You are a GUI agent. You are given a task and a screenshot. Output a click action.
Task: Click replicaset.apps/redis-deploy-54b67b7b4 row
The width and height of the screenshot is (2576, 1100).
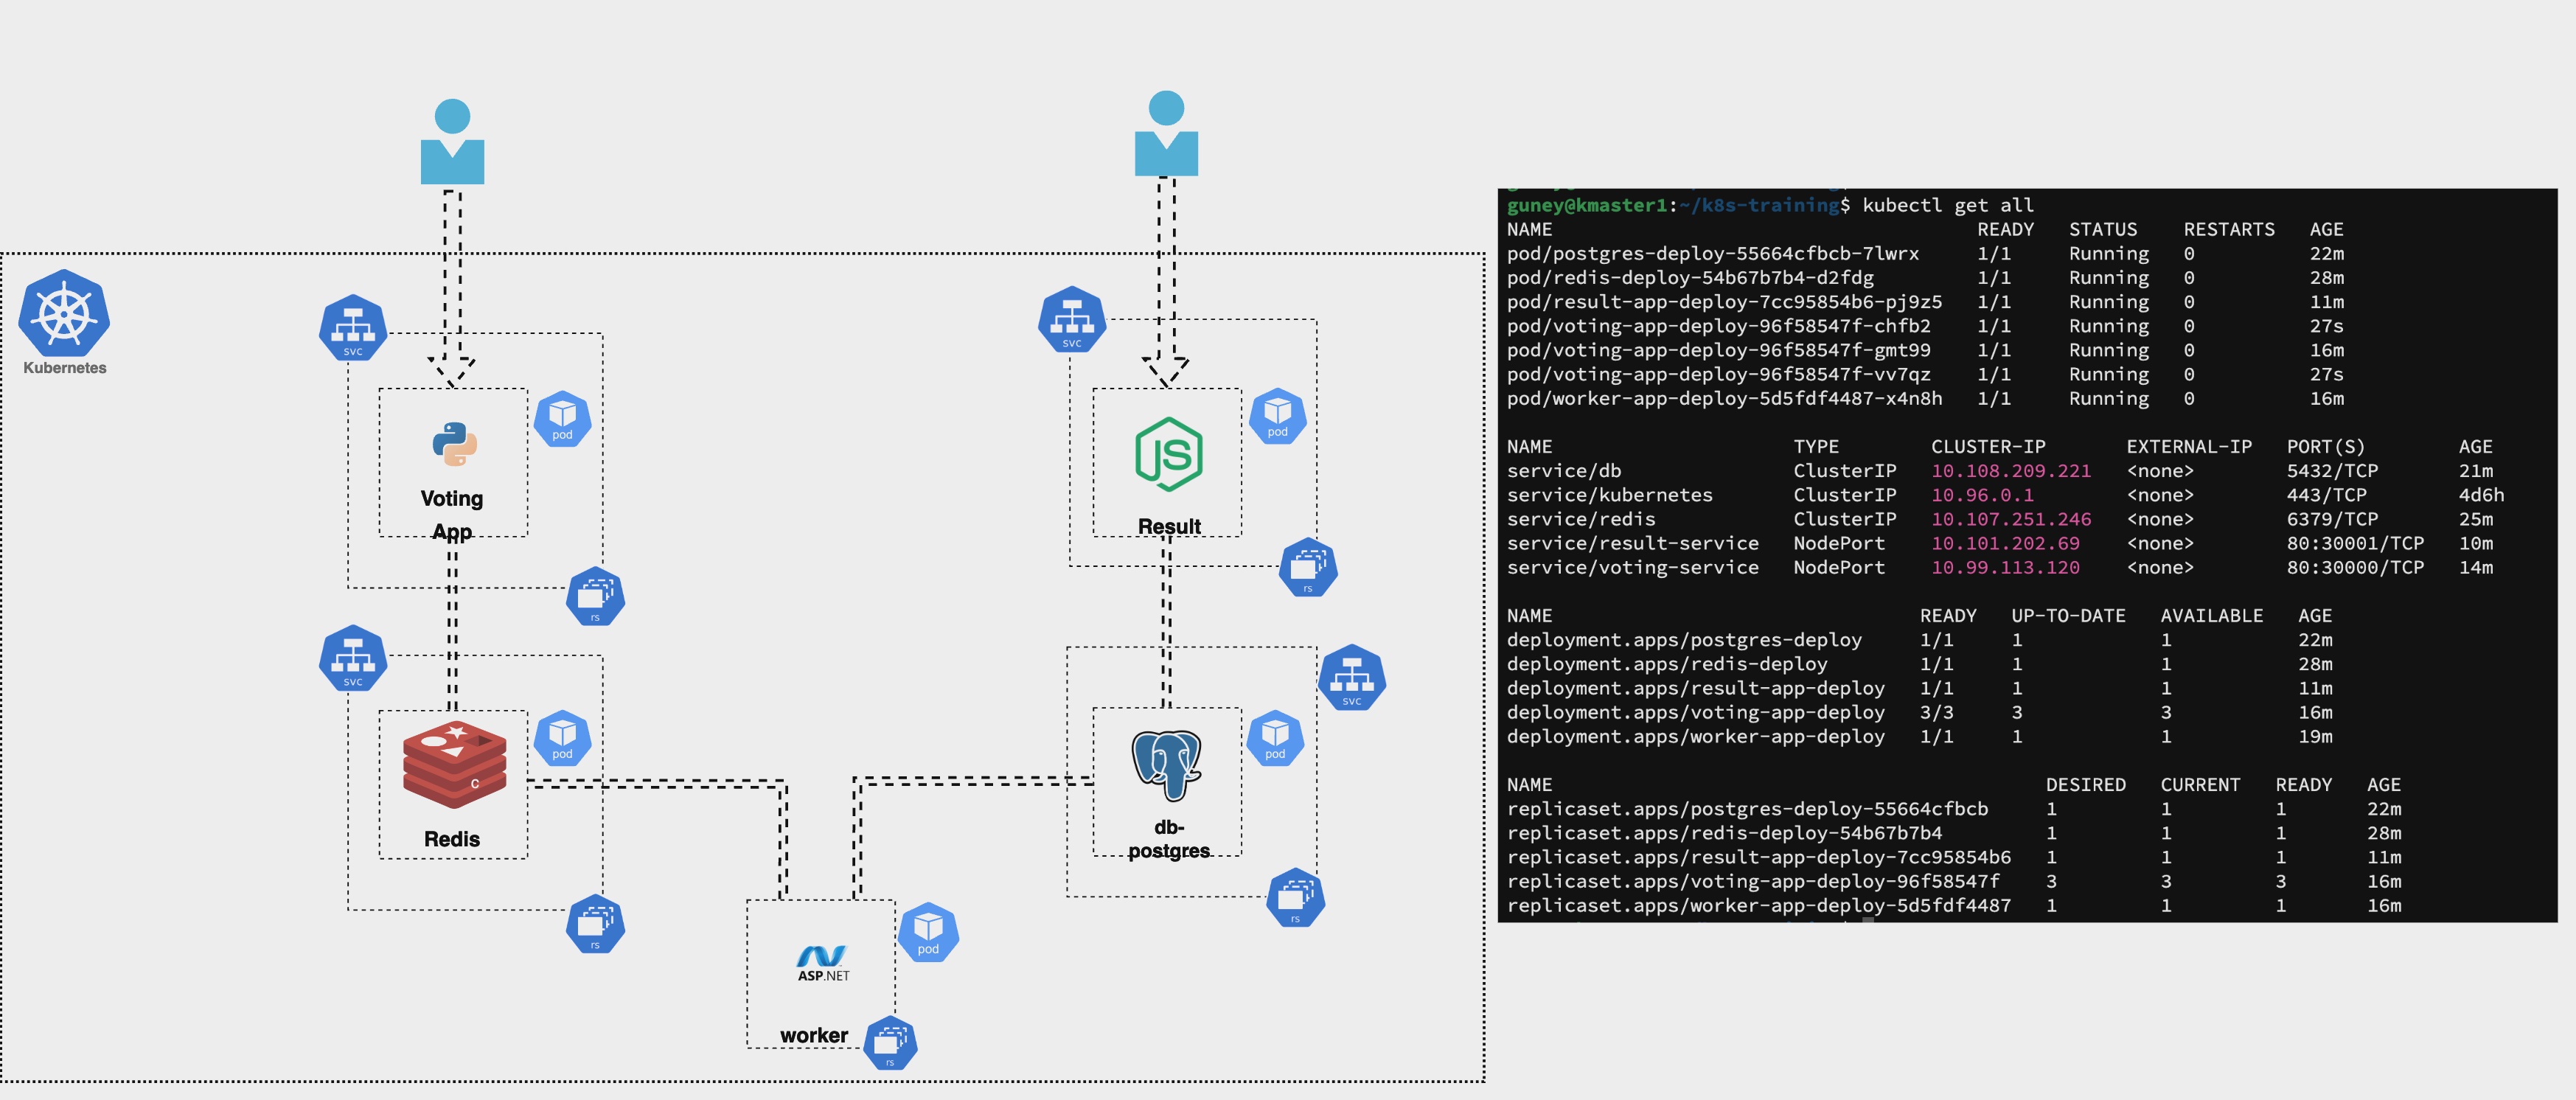pos(1955,832)
